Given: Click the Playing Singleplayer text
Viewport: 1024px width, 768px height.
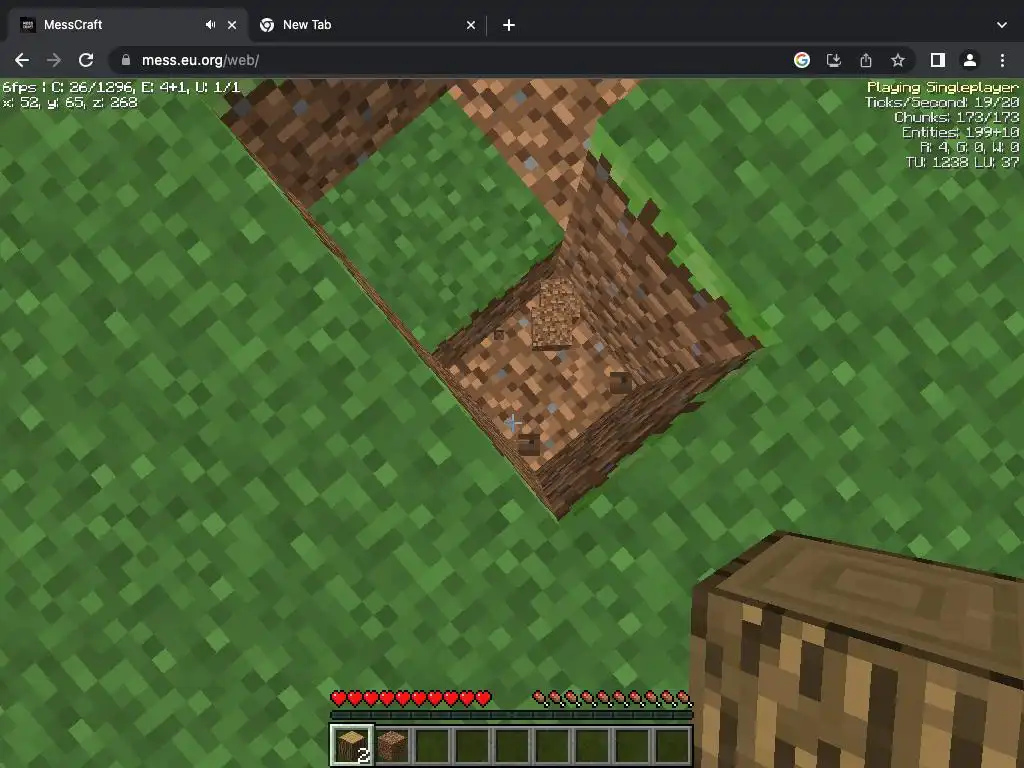Looking at the screenshot, I should point(942,87).
